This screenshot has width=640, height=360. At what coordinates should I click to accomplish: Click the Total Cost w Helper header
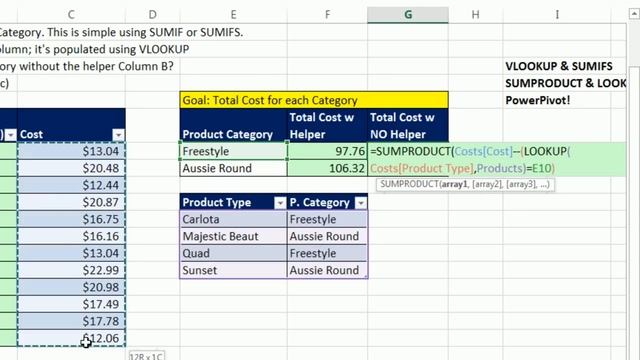coord(327,125)
